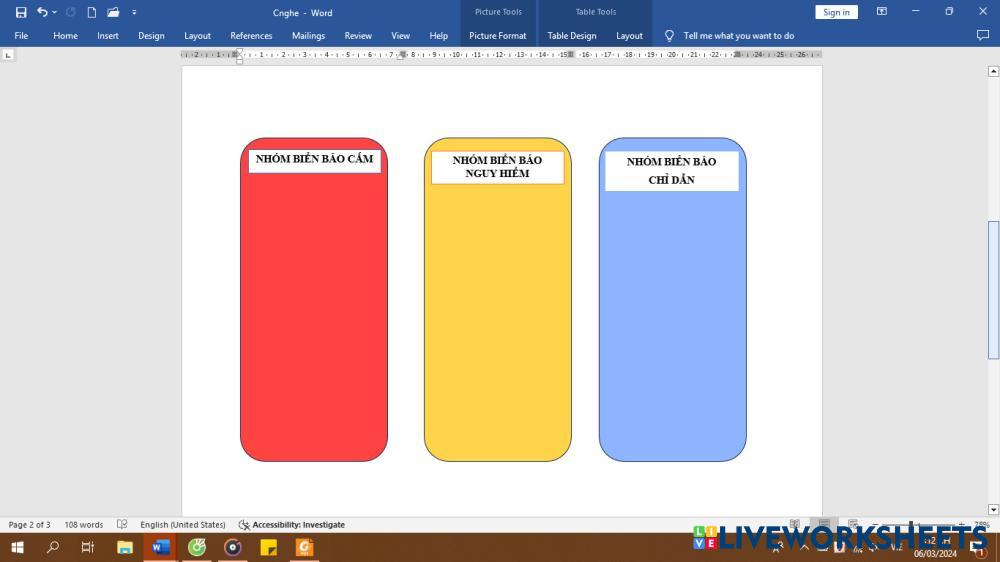Click the Open folder icon in title bar
This screenshot has height=562, width=1000.
pyautogui.click(x=113, y=12)
